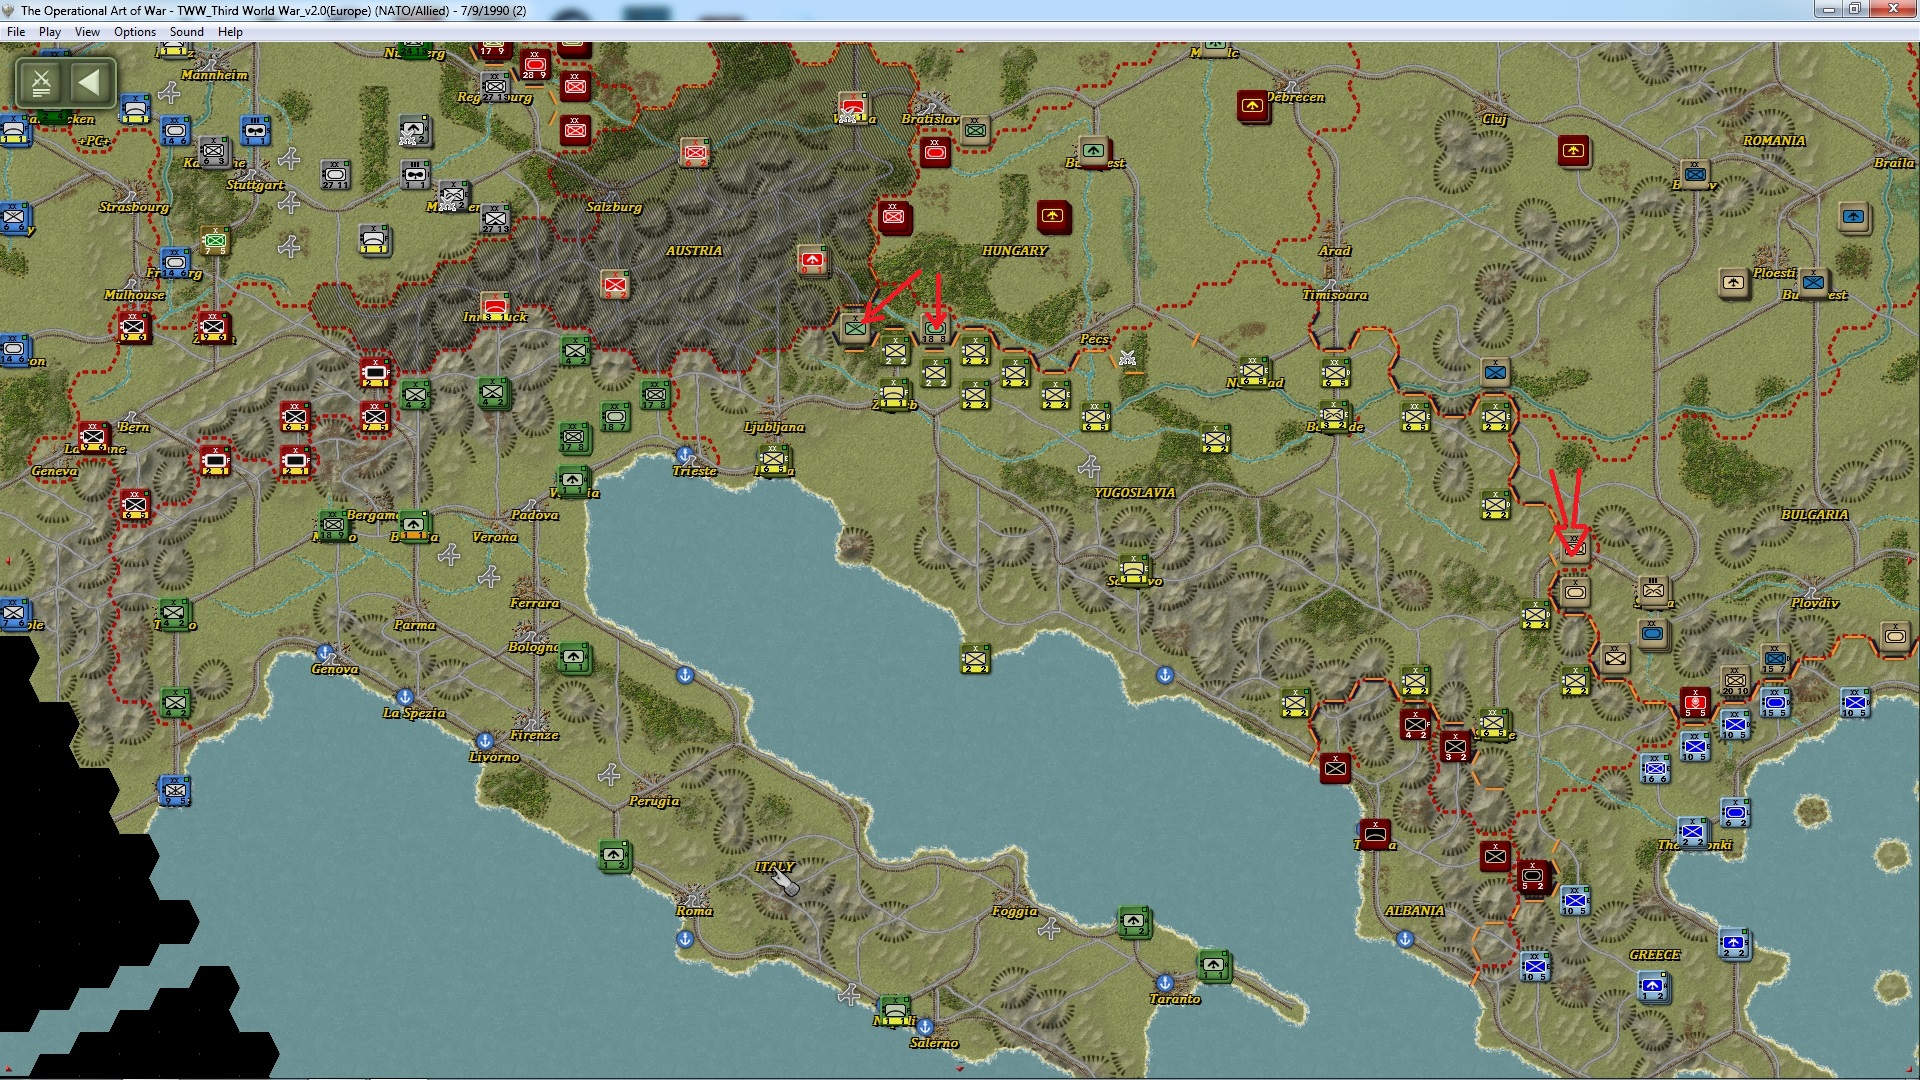Click the GREECE country label
The width and height of the screenshot is (1920, 1080).
[1655, 955]
